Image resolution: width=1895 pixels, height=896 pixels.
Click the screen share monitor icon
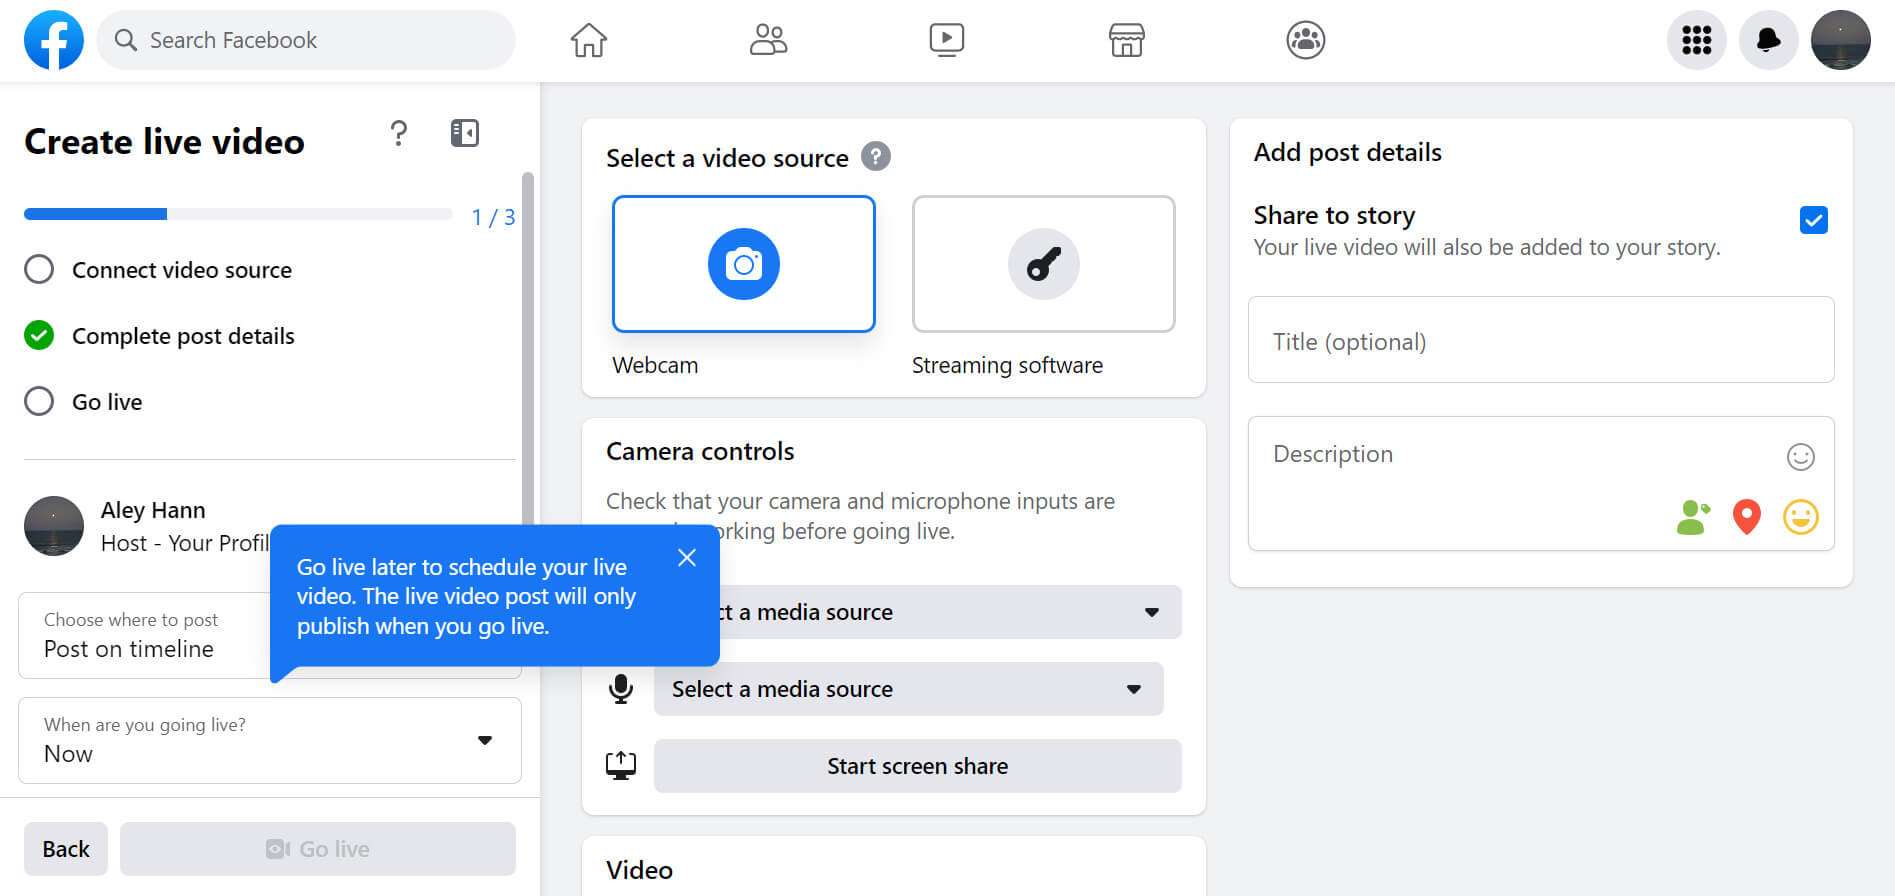[x=621, y=766]
